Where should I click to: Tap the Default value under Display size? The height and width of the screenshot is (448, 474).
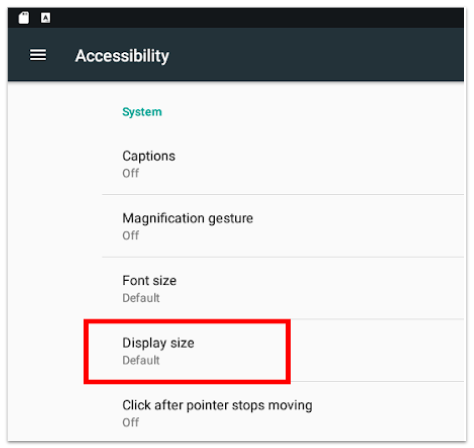[x=141, y=360]
